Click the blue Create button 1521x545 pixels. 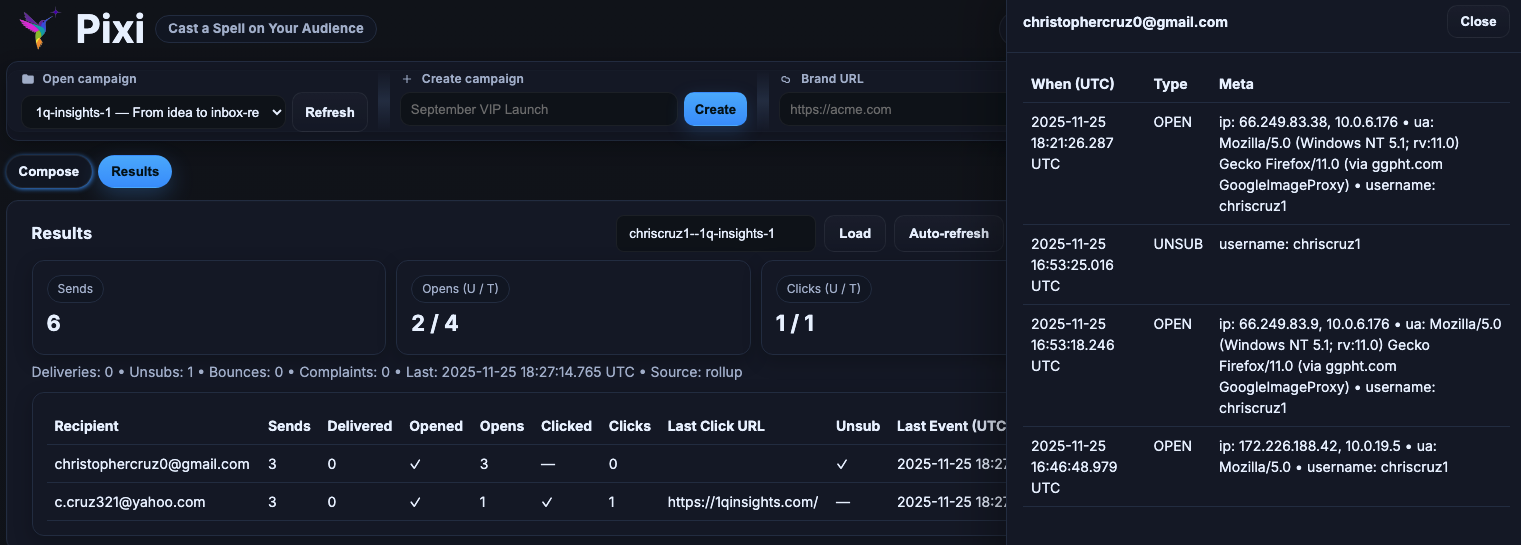pyautogui.click(x=715, y=109)
